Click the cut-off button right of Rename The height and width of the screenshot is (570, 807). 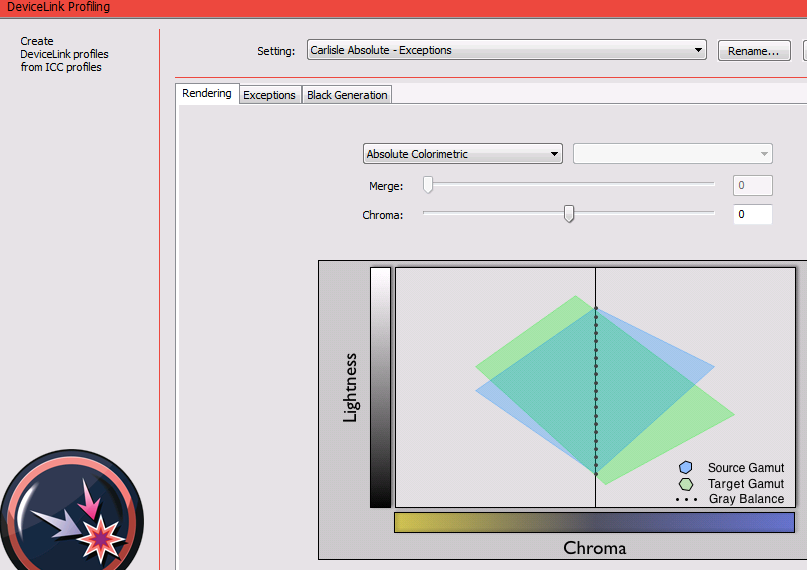[x=804, y=50]
